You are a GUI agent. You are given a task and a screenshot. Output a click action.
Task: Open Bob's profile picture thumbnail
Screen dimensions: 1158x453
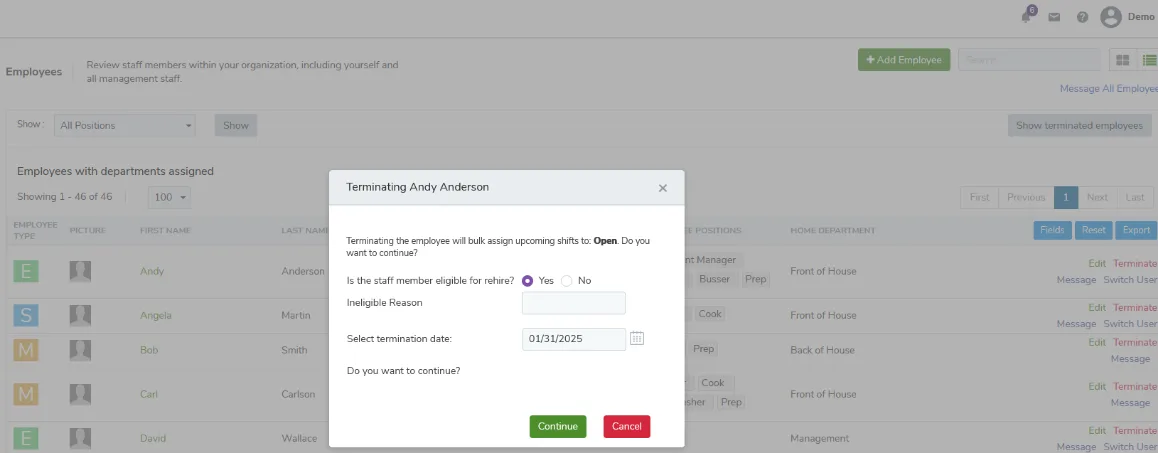click(x=80, y=350)
